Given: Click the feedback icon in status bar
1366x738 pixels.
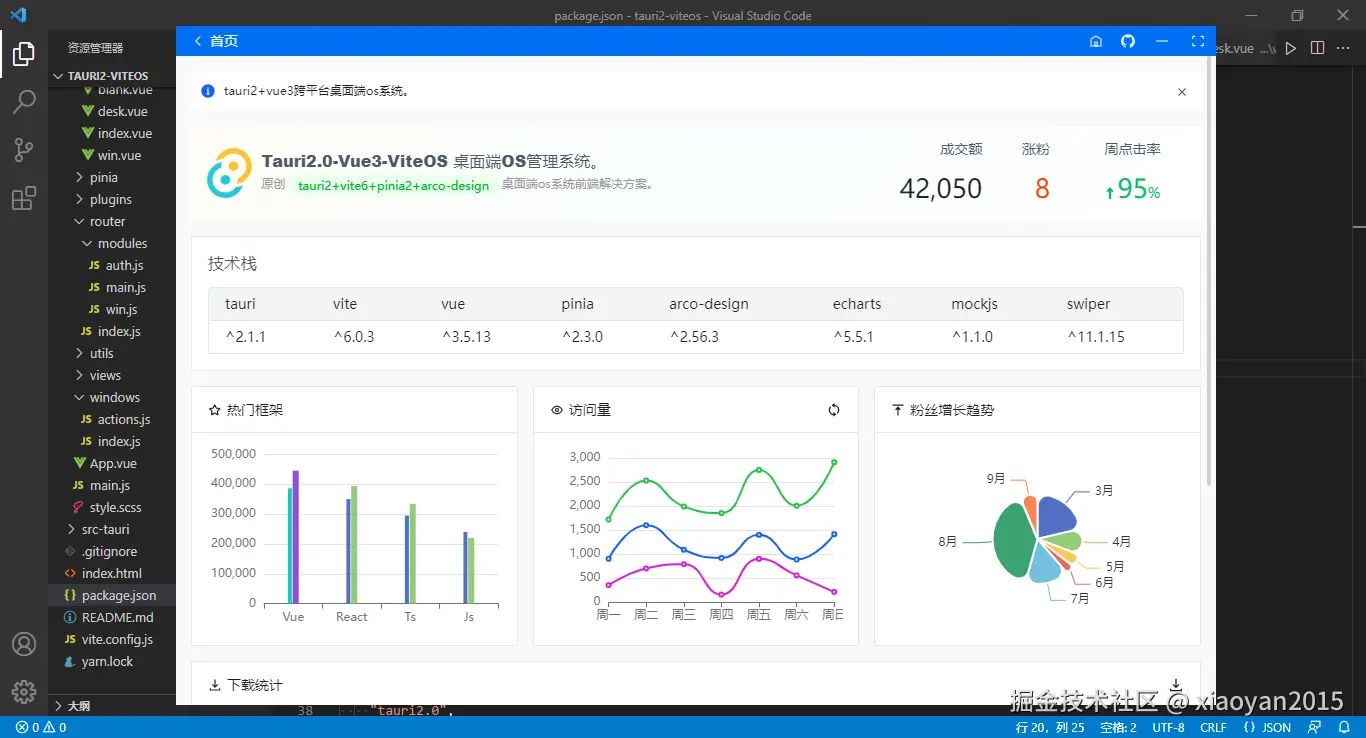Looking at the screenshot, I should tap(1316, 728).
